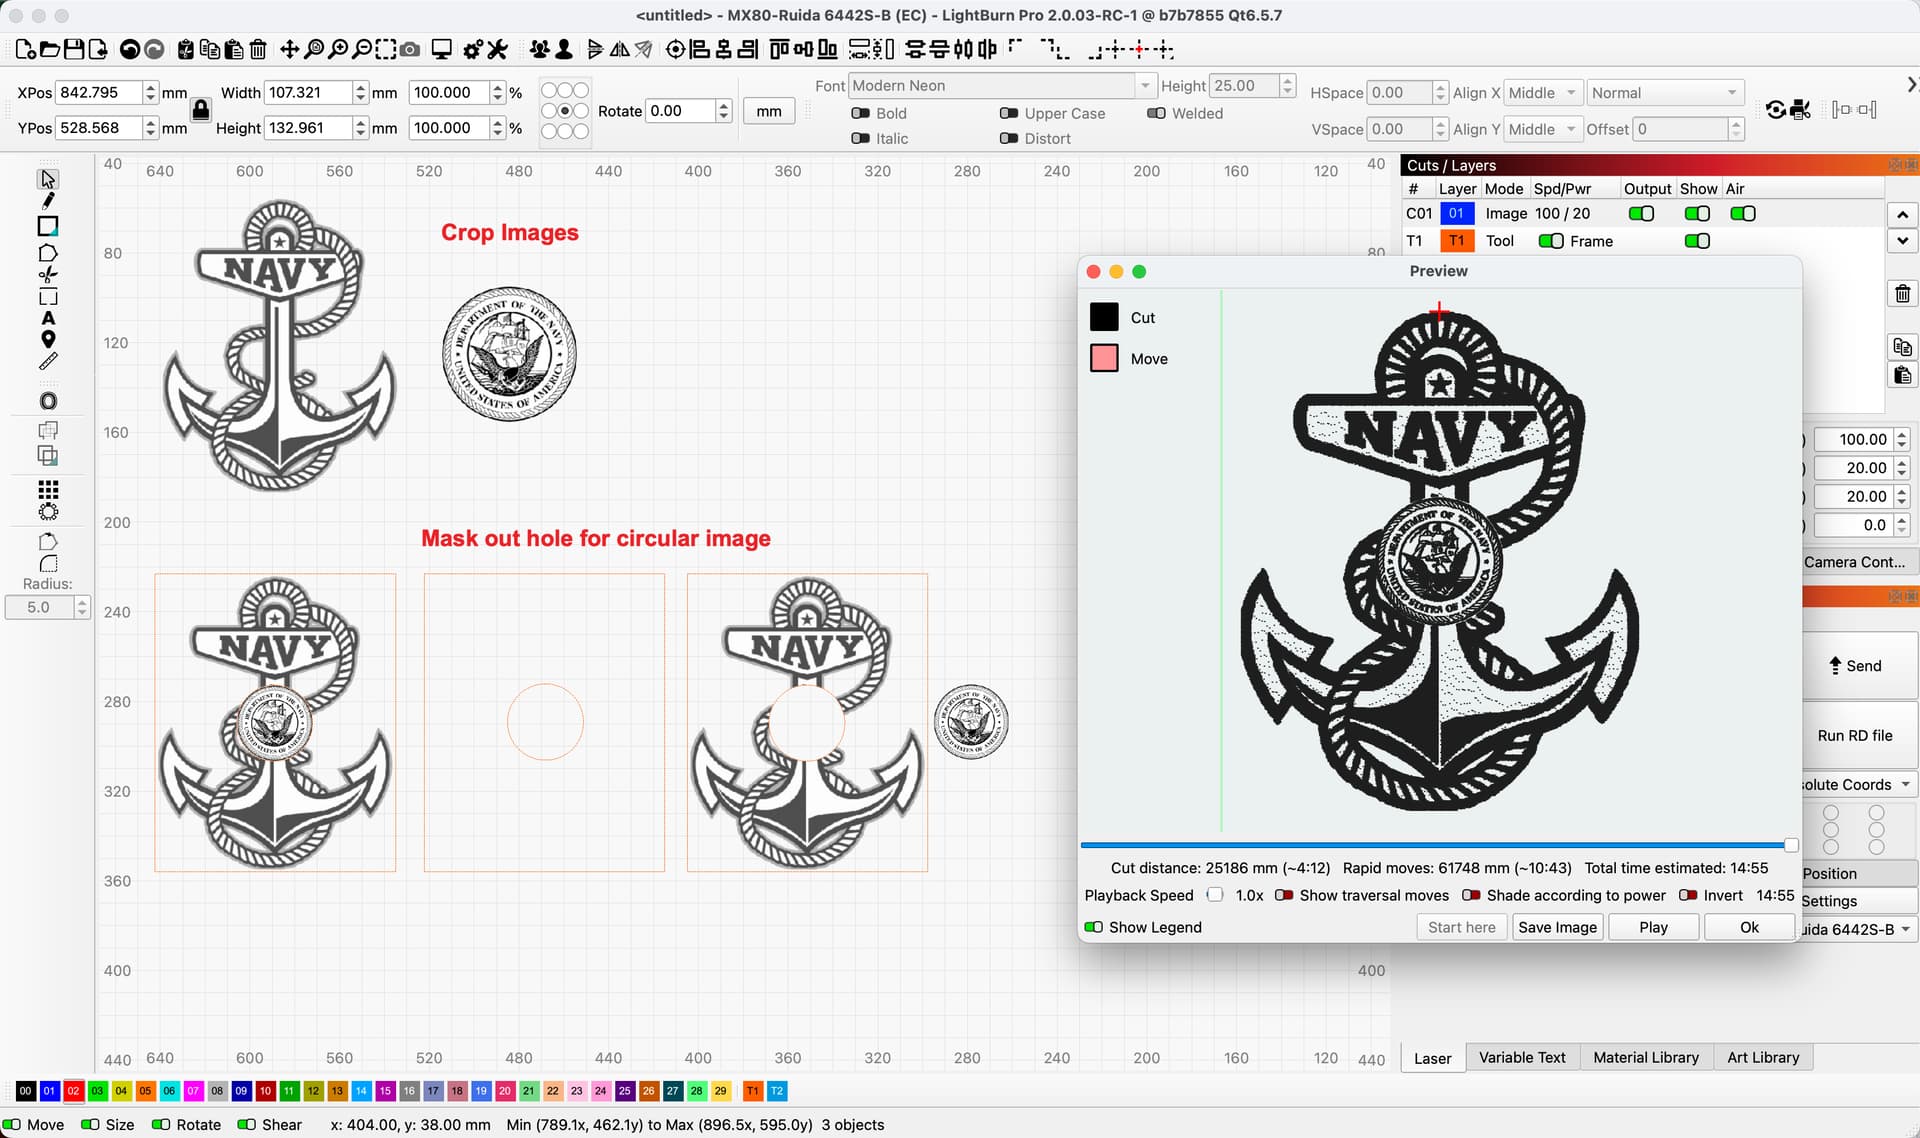Click the Delete trash icon in toolbar
The image size is (1920, 1138).
point(258,49)
